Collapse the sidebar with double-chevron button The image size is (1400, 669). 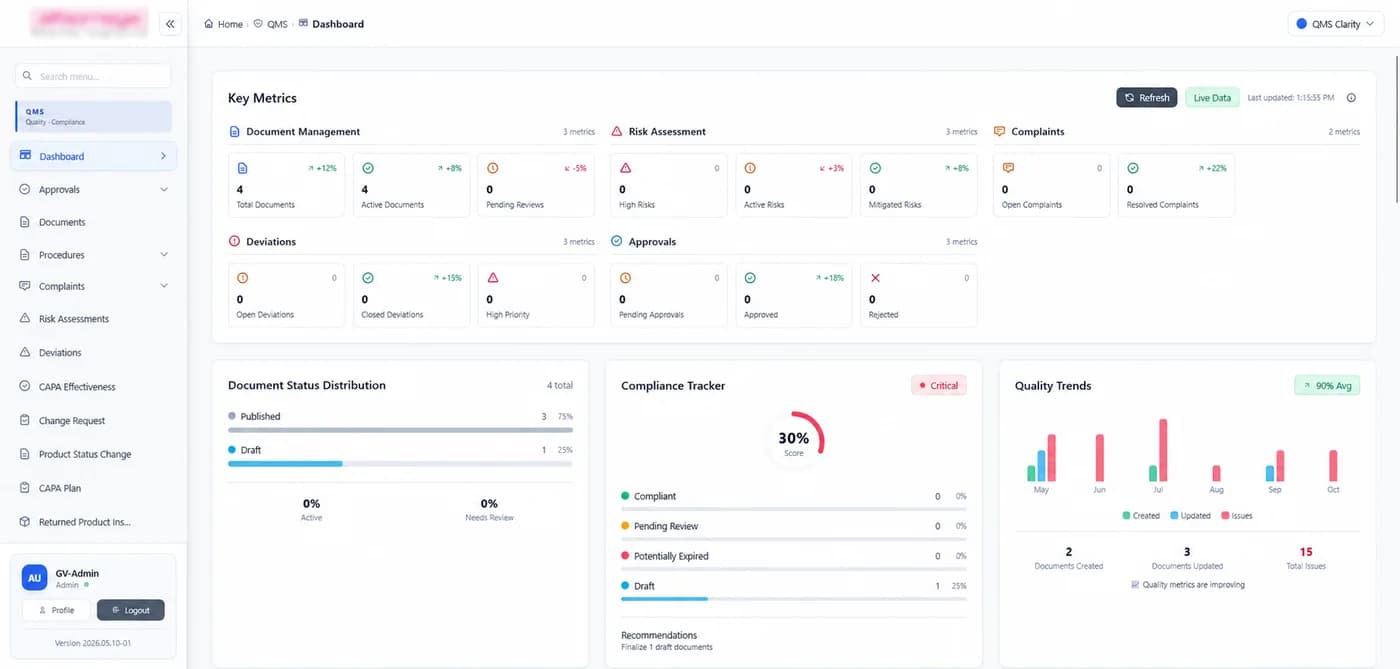(169, 24)
